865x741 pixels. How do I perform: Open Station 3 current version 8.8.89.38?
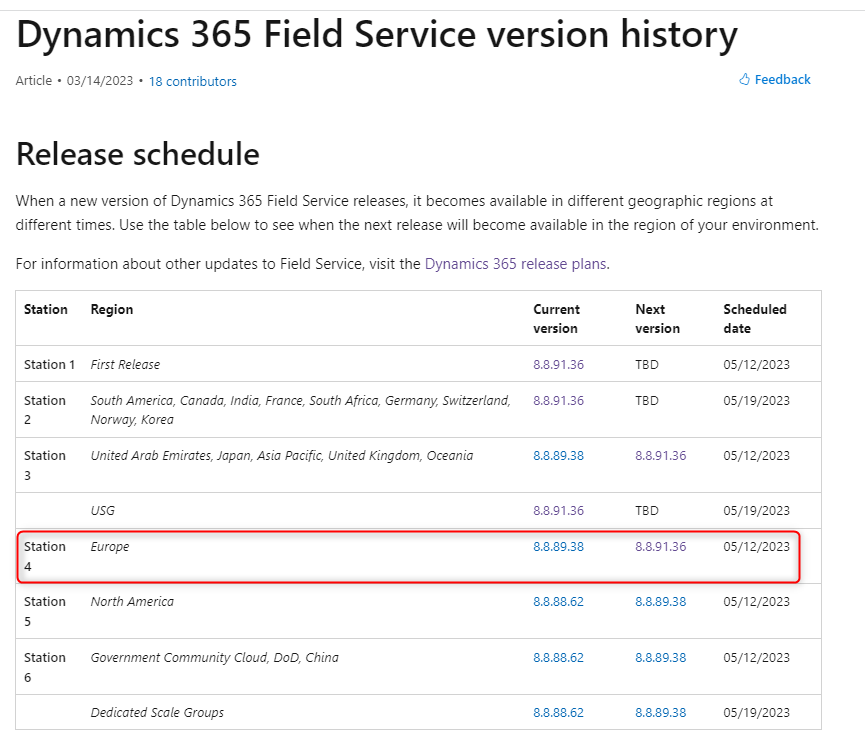click(558, 456)
